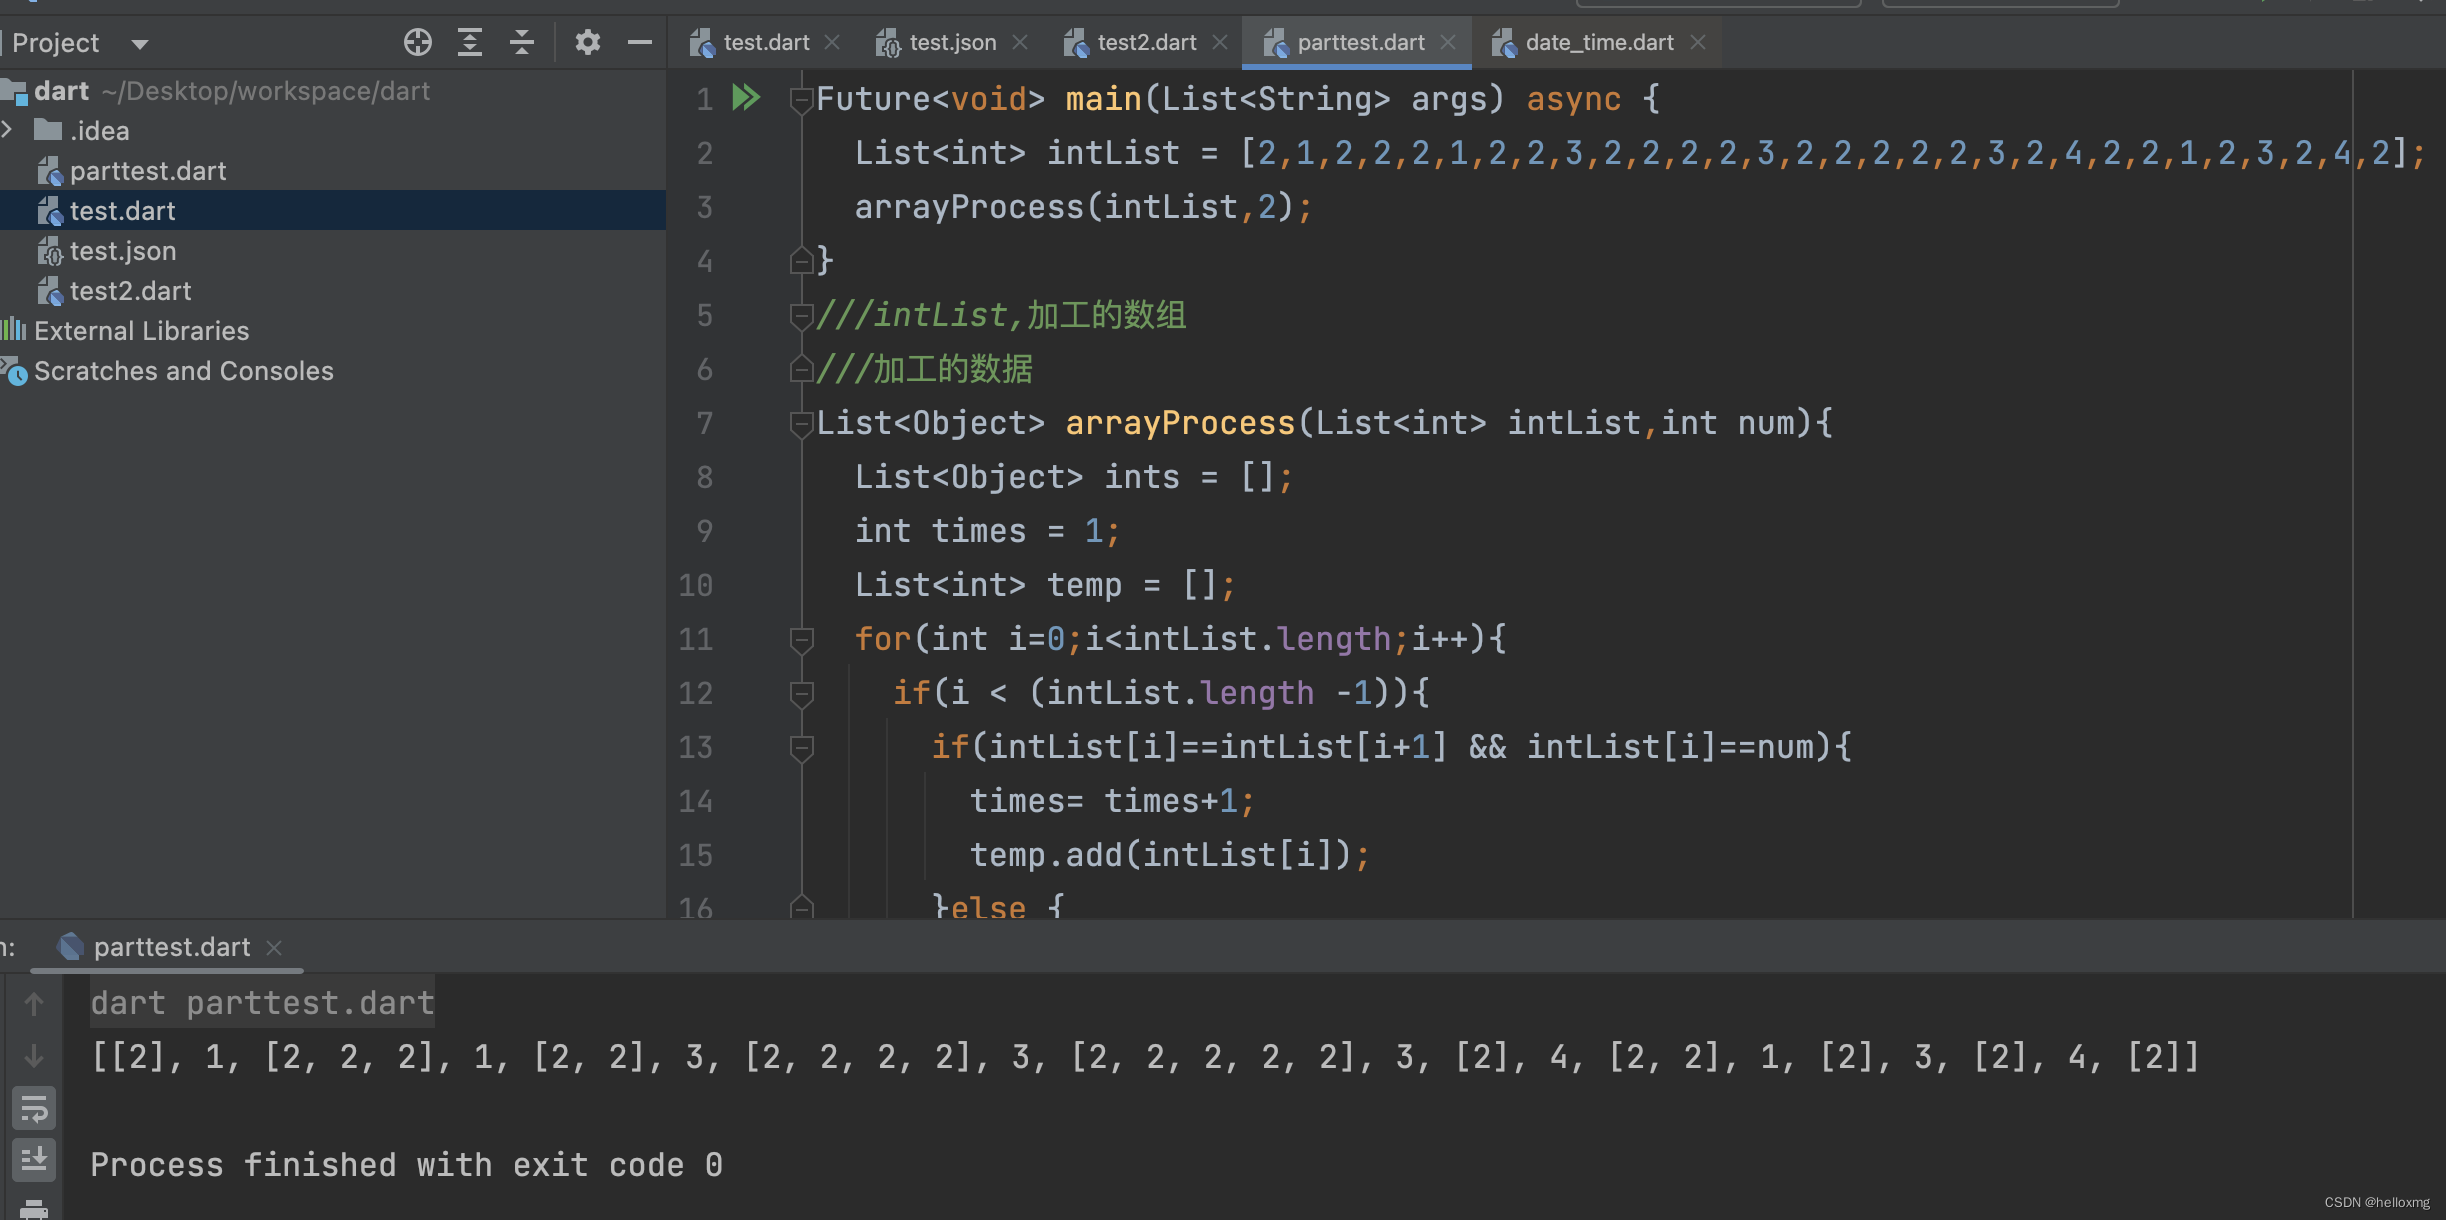Viewport: 2446px width, 1220px height.
Task: Close the test.json editor tab
Action: click(x=1020, y=42)
